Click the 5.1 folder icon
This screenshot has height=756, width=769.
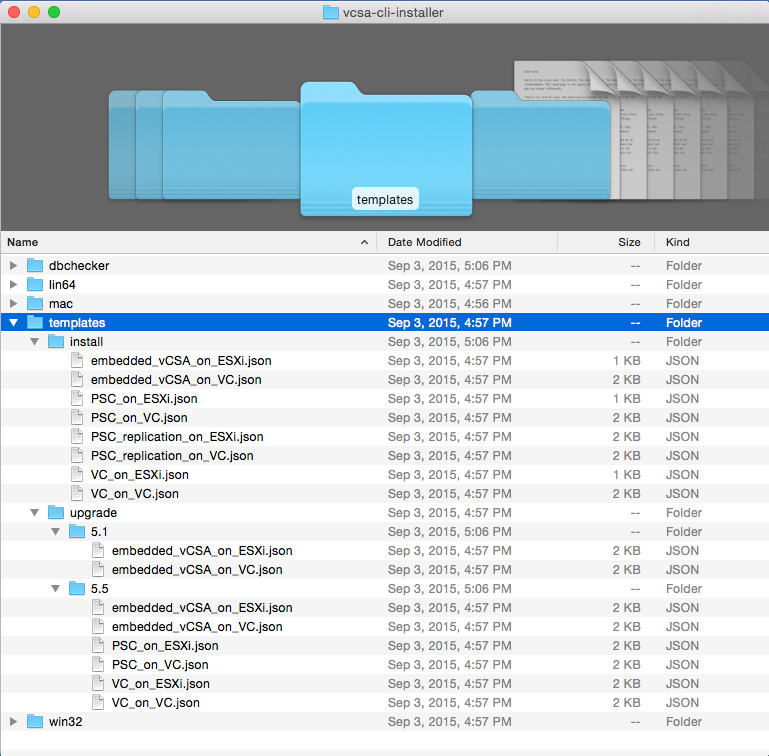(77, 532)
